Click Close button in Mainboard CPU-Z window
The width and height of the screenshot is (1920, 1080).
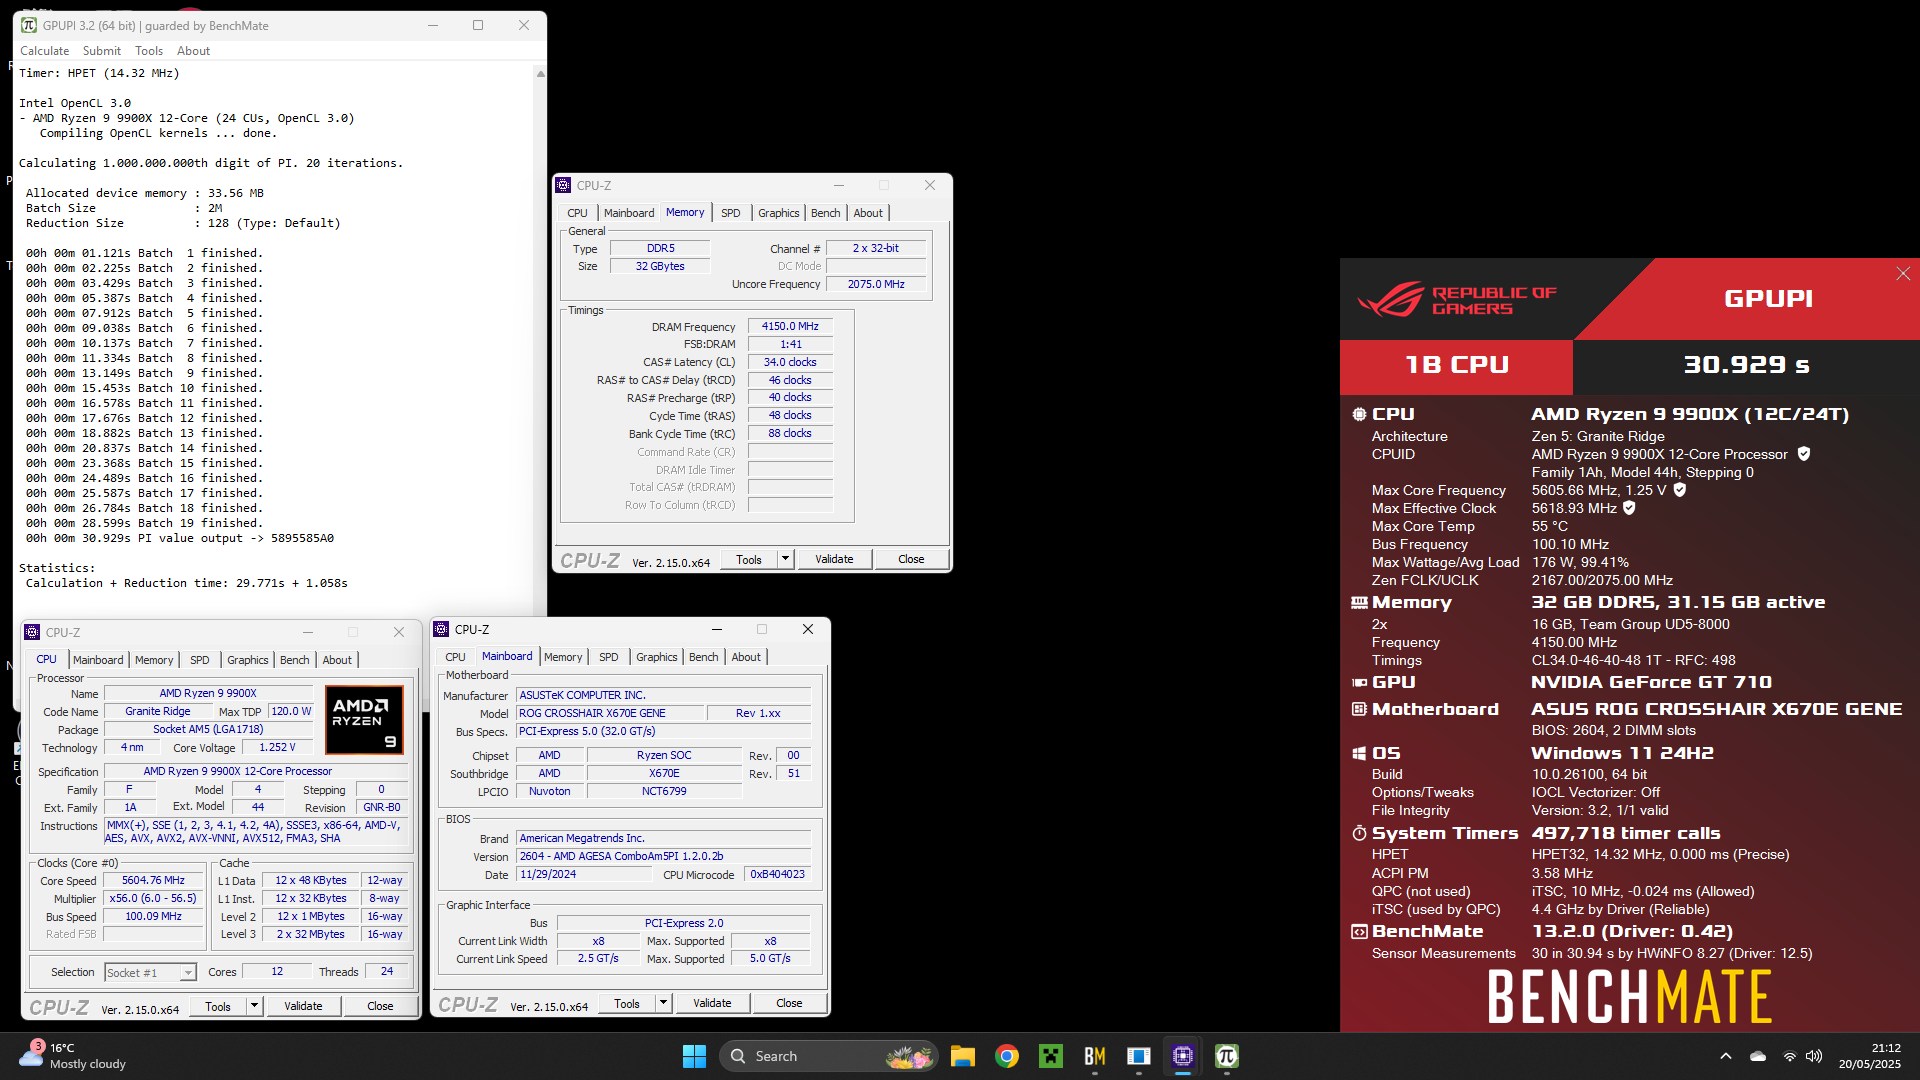(x=789, y=1003)
